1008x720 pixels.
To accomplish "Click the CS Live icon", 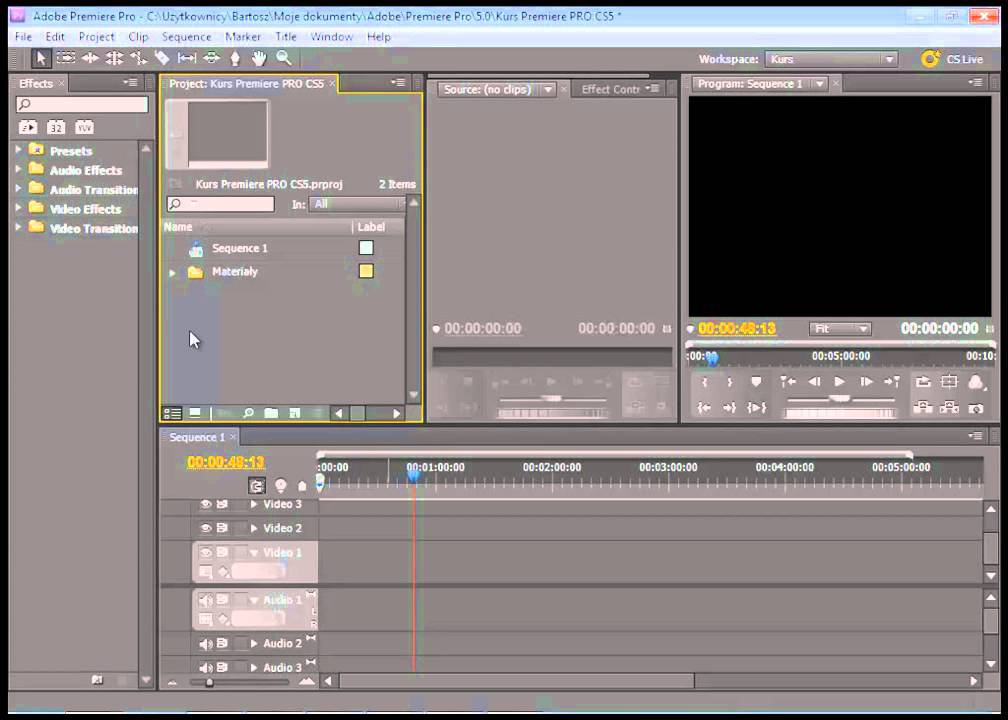I will tap(930, 59).
